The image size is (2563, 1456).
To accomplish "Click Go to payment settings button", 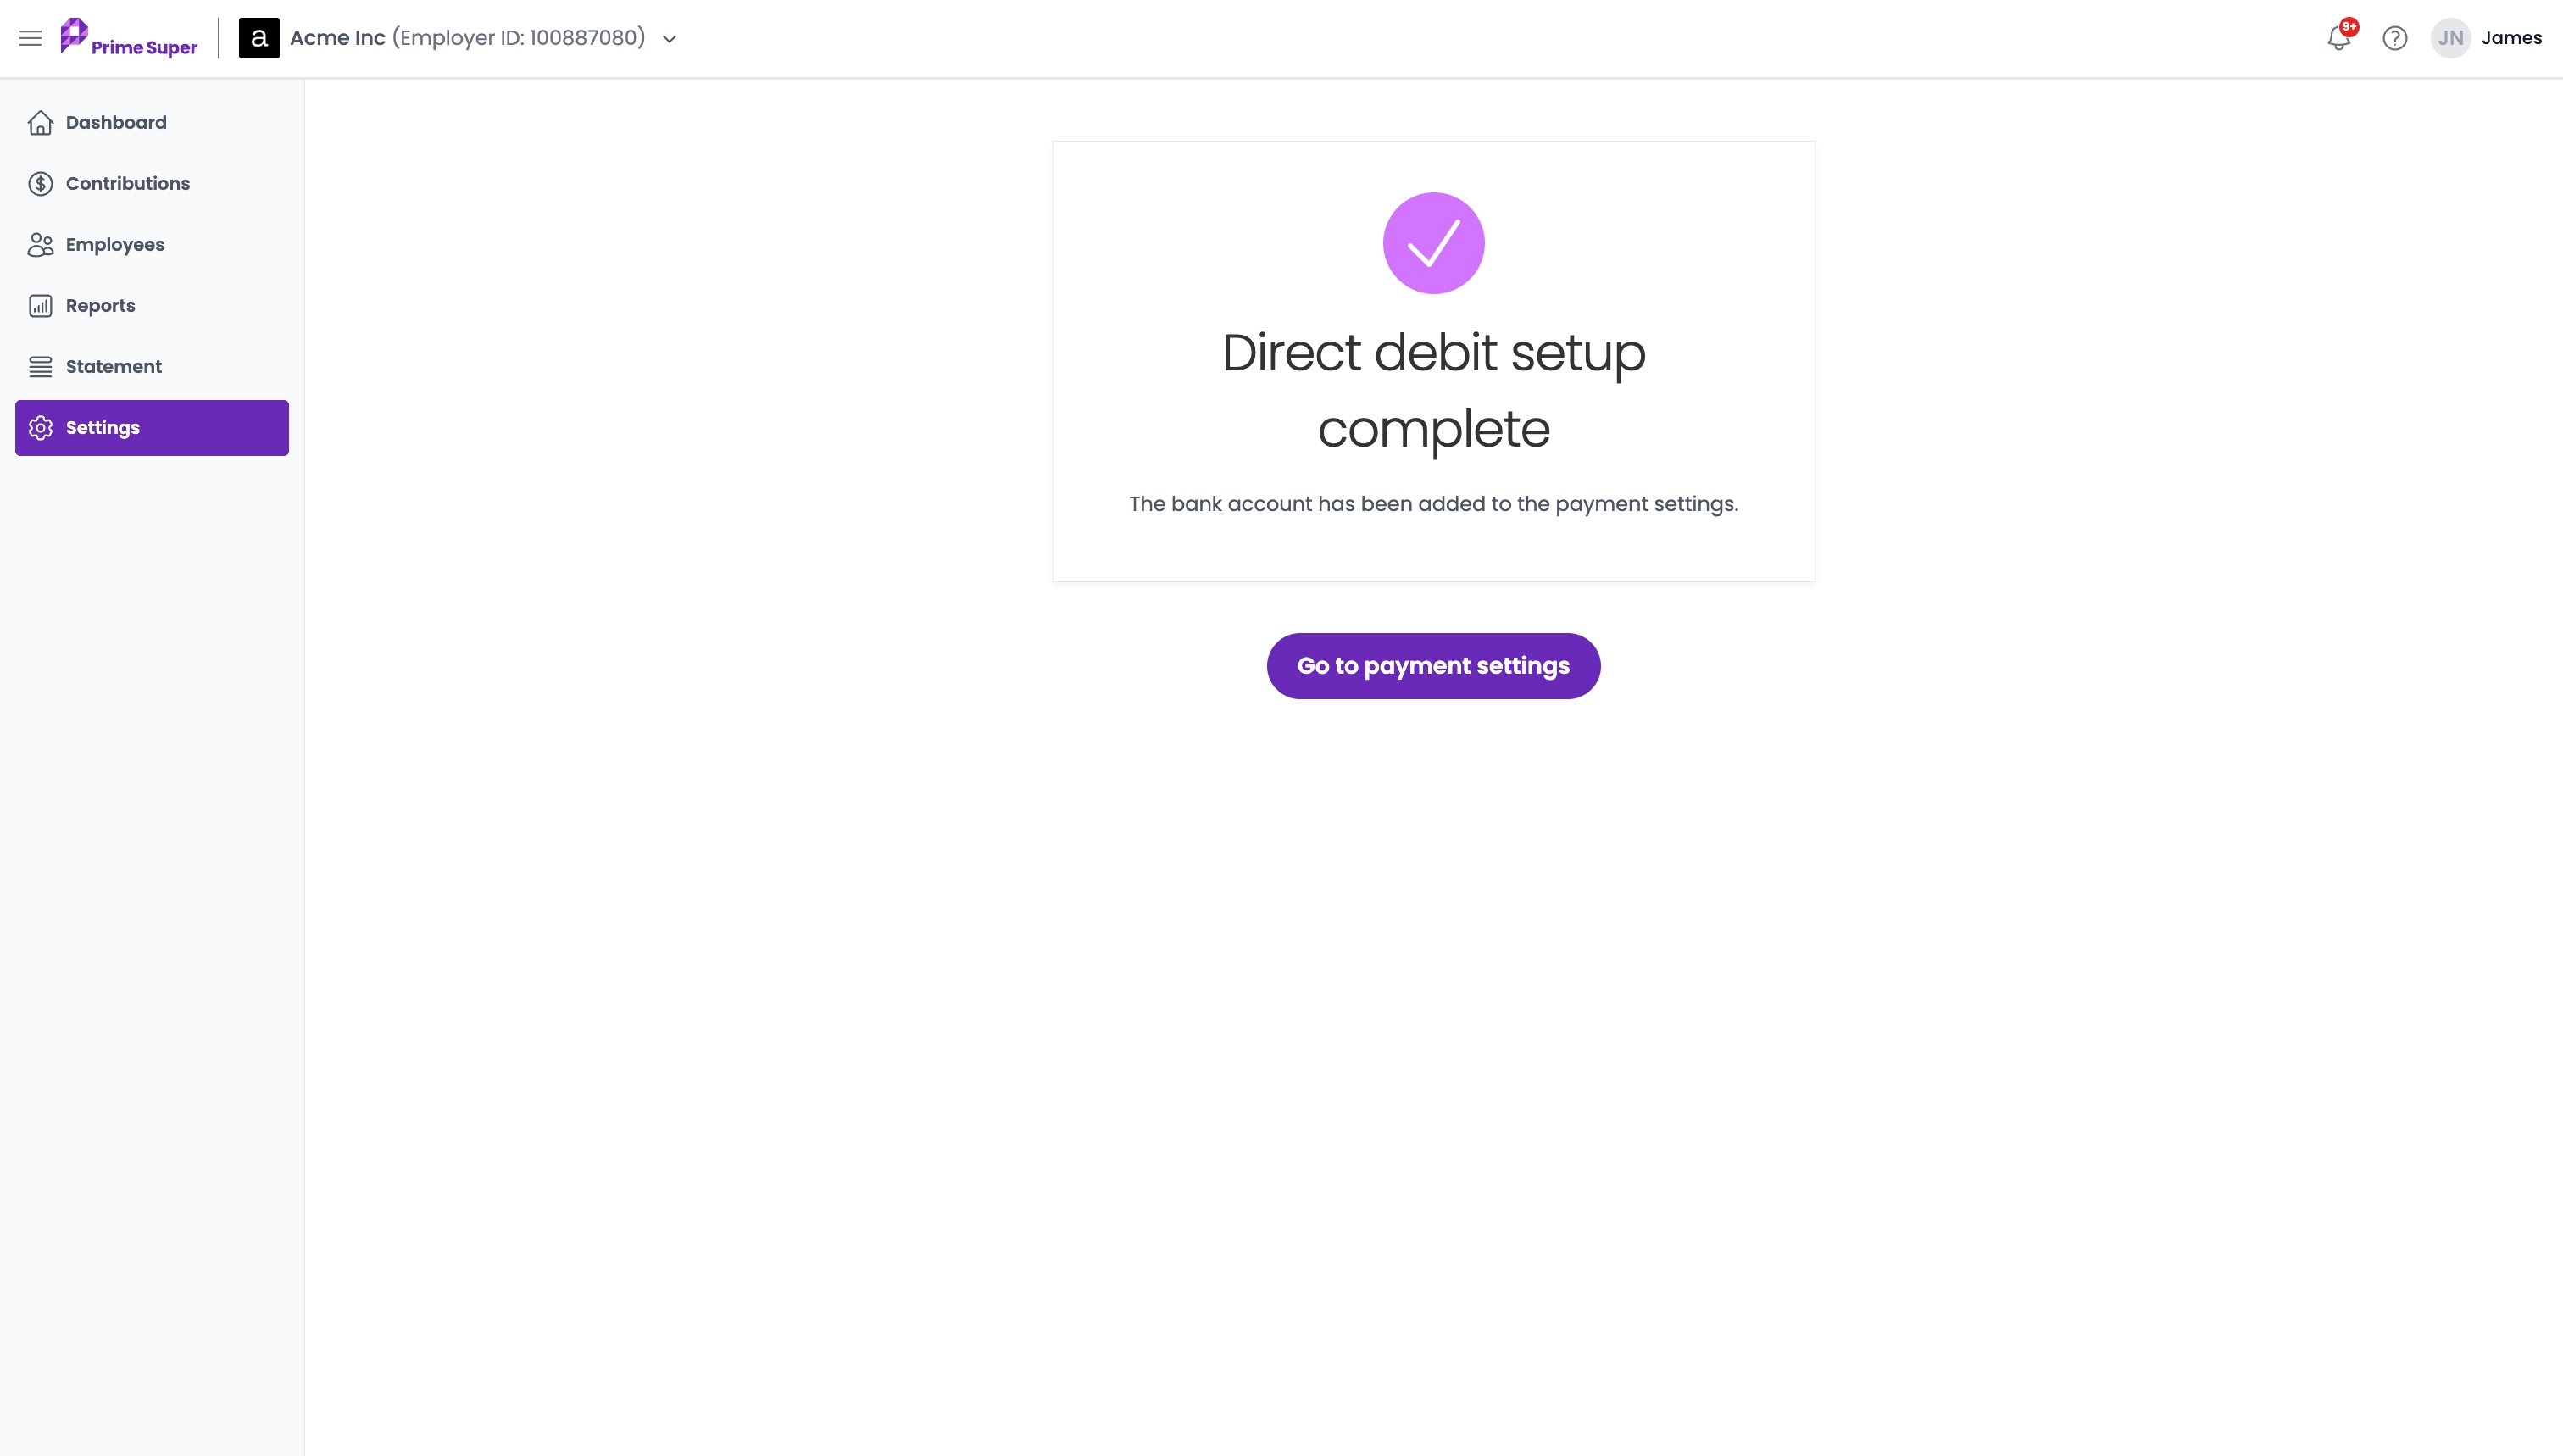I will (1433, 665).
